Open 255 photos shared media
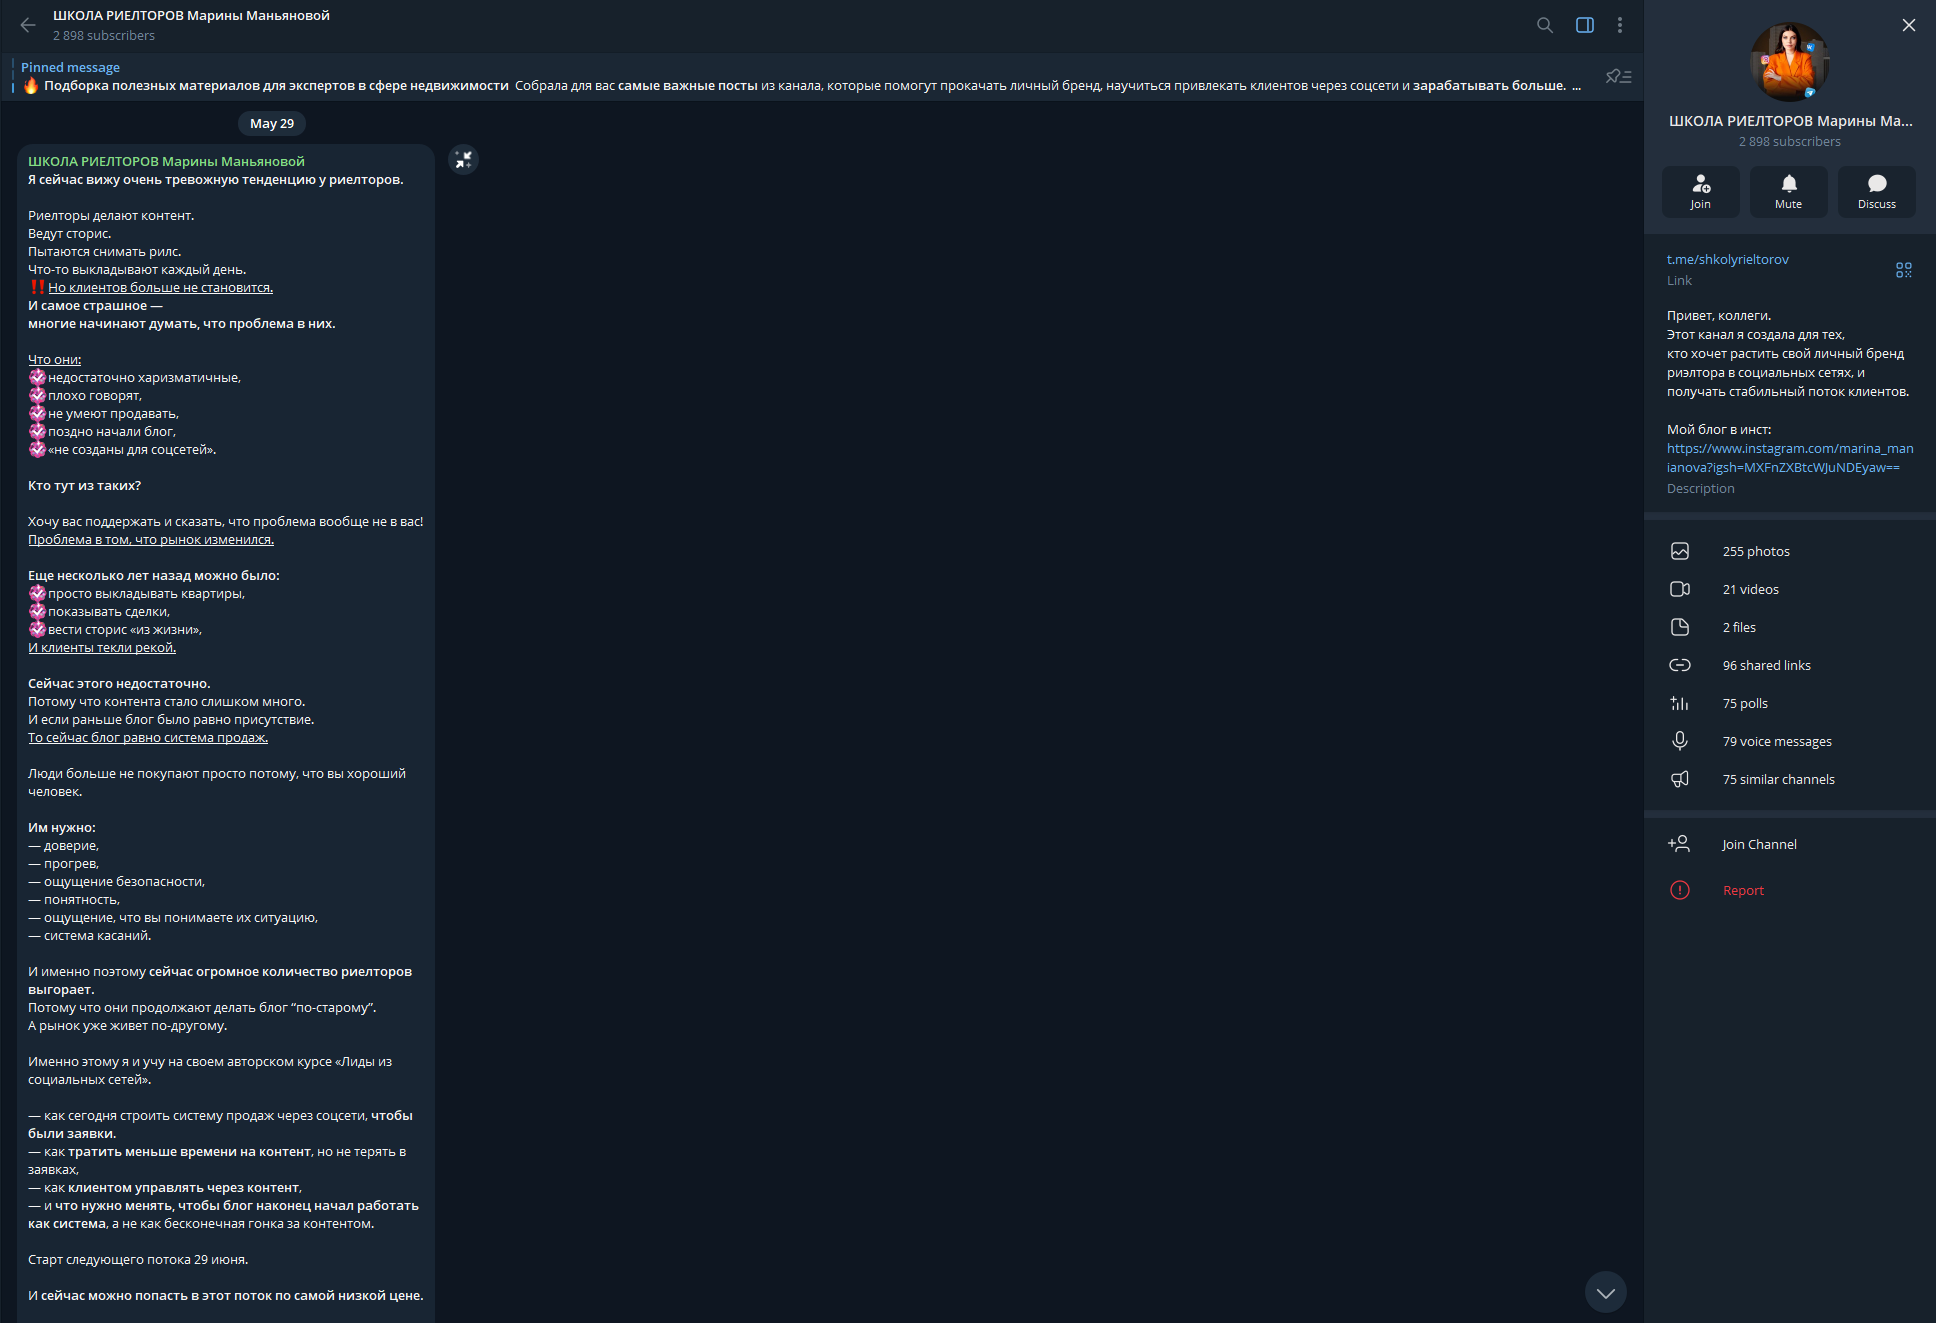The image size is (1936, 1323). 1790,551
